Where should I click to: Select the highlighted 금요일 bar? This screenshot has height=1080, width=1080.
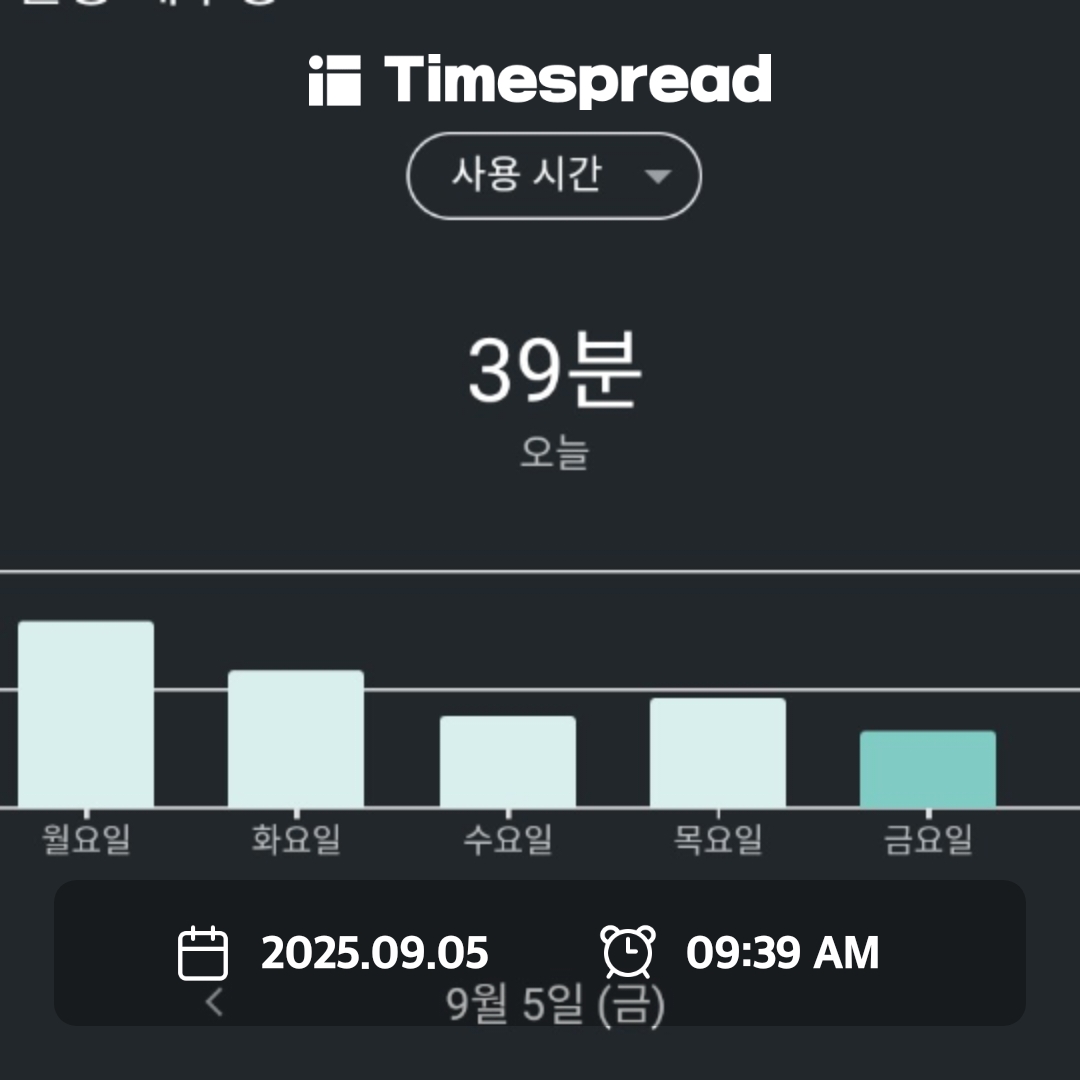928,769
